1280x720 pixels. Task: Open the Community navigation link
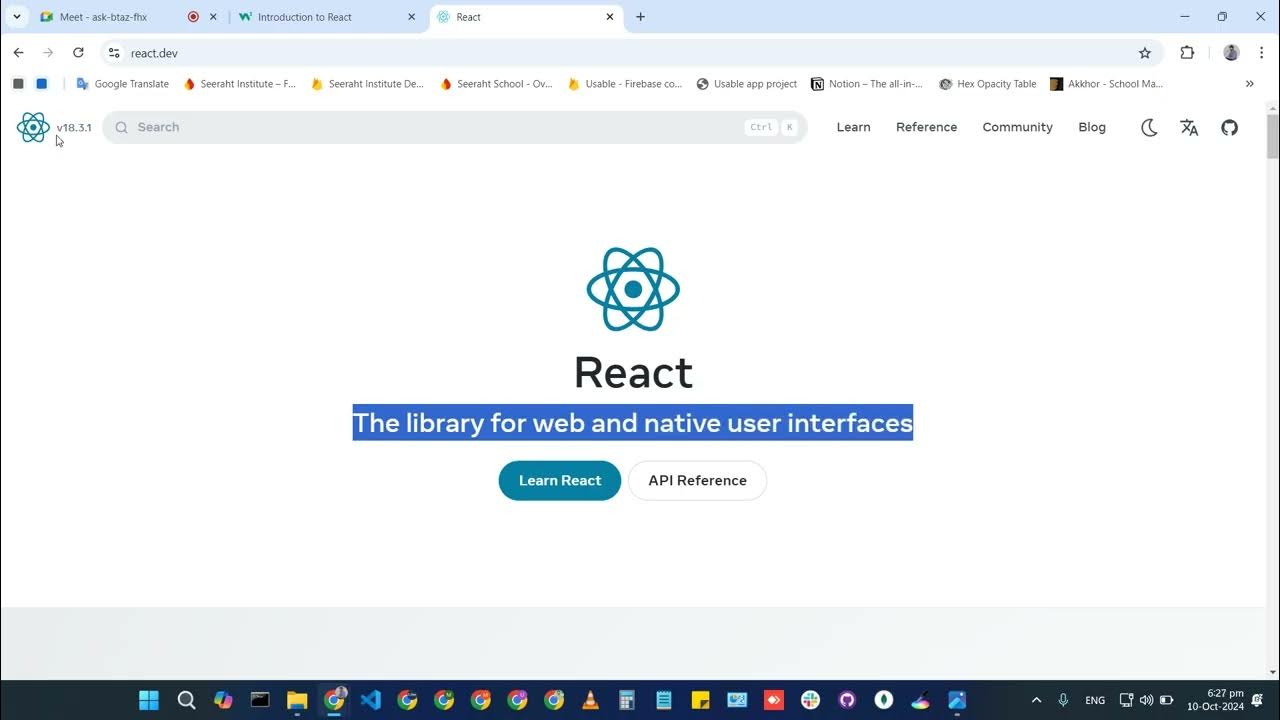(x=1017, y=127)
